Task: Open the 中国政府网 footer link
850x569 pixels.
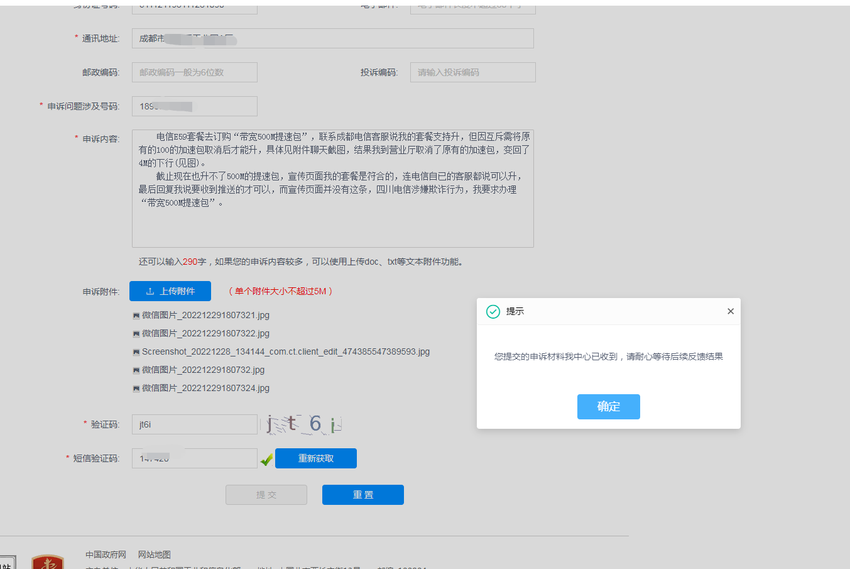Action: (106, 554)
